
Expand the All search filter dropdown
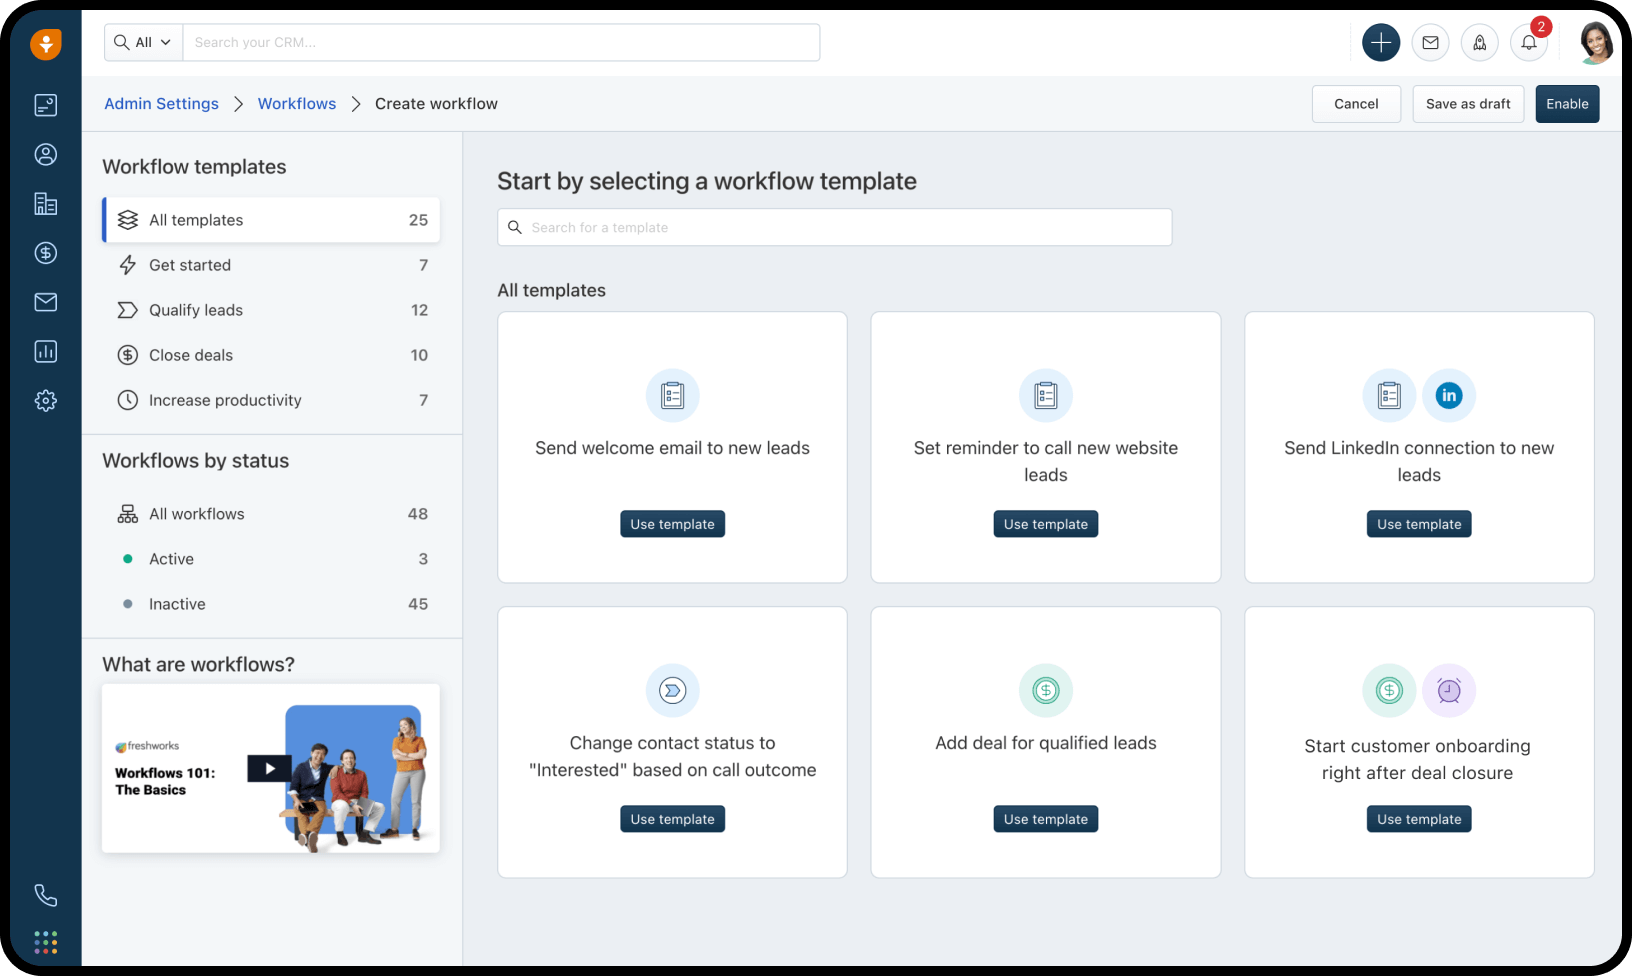click(x=144, y=43)
